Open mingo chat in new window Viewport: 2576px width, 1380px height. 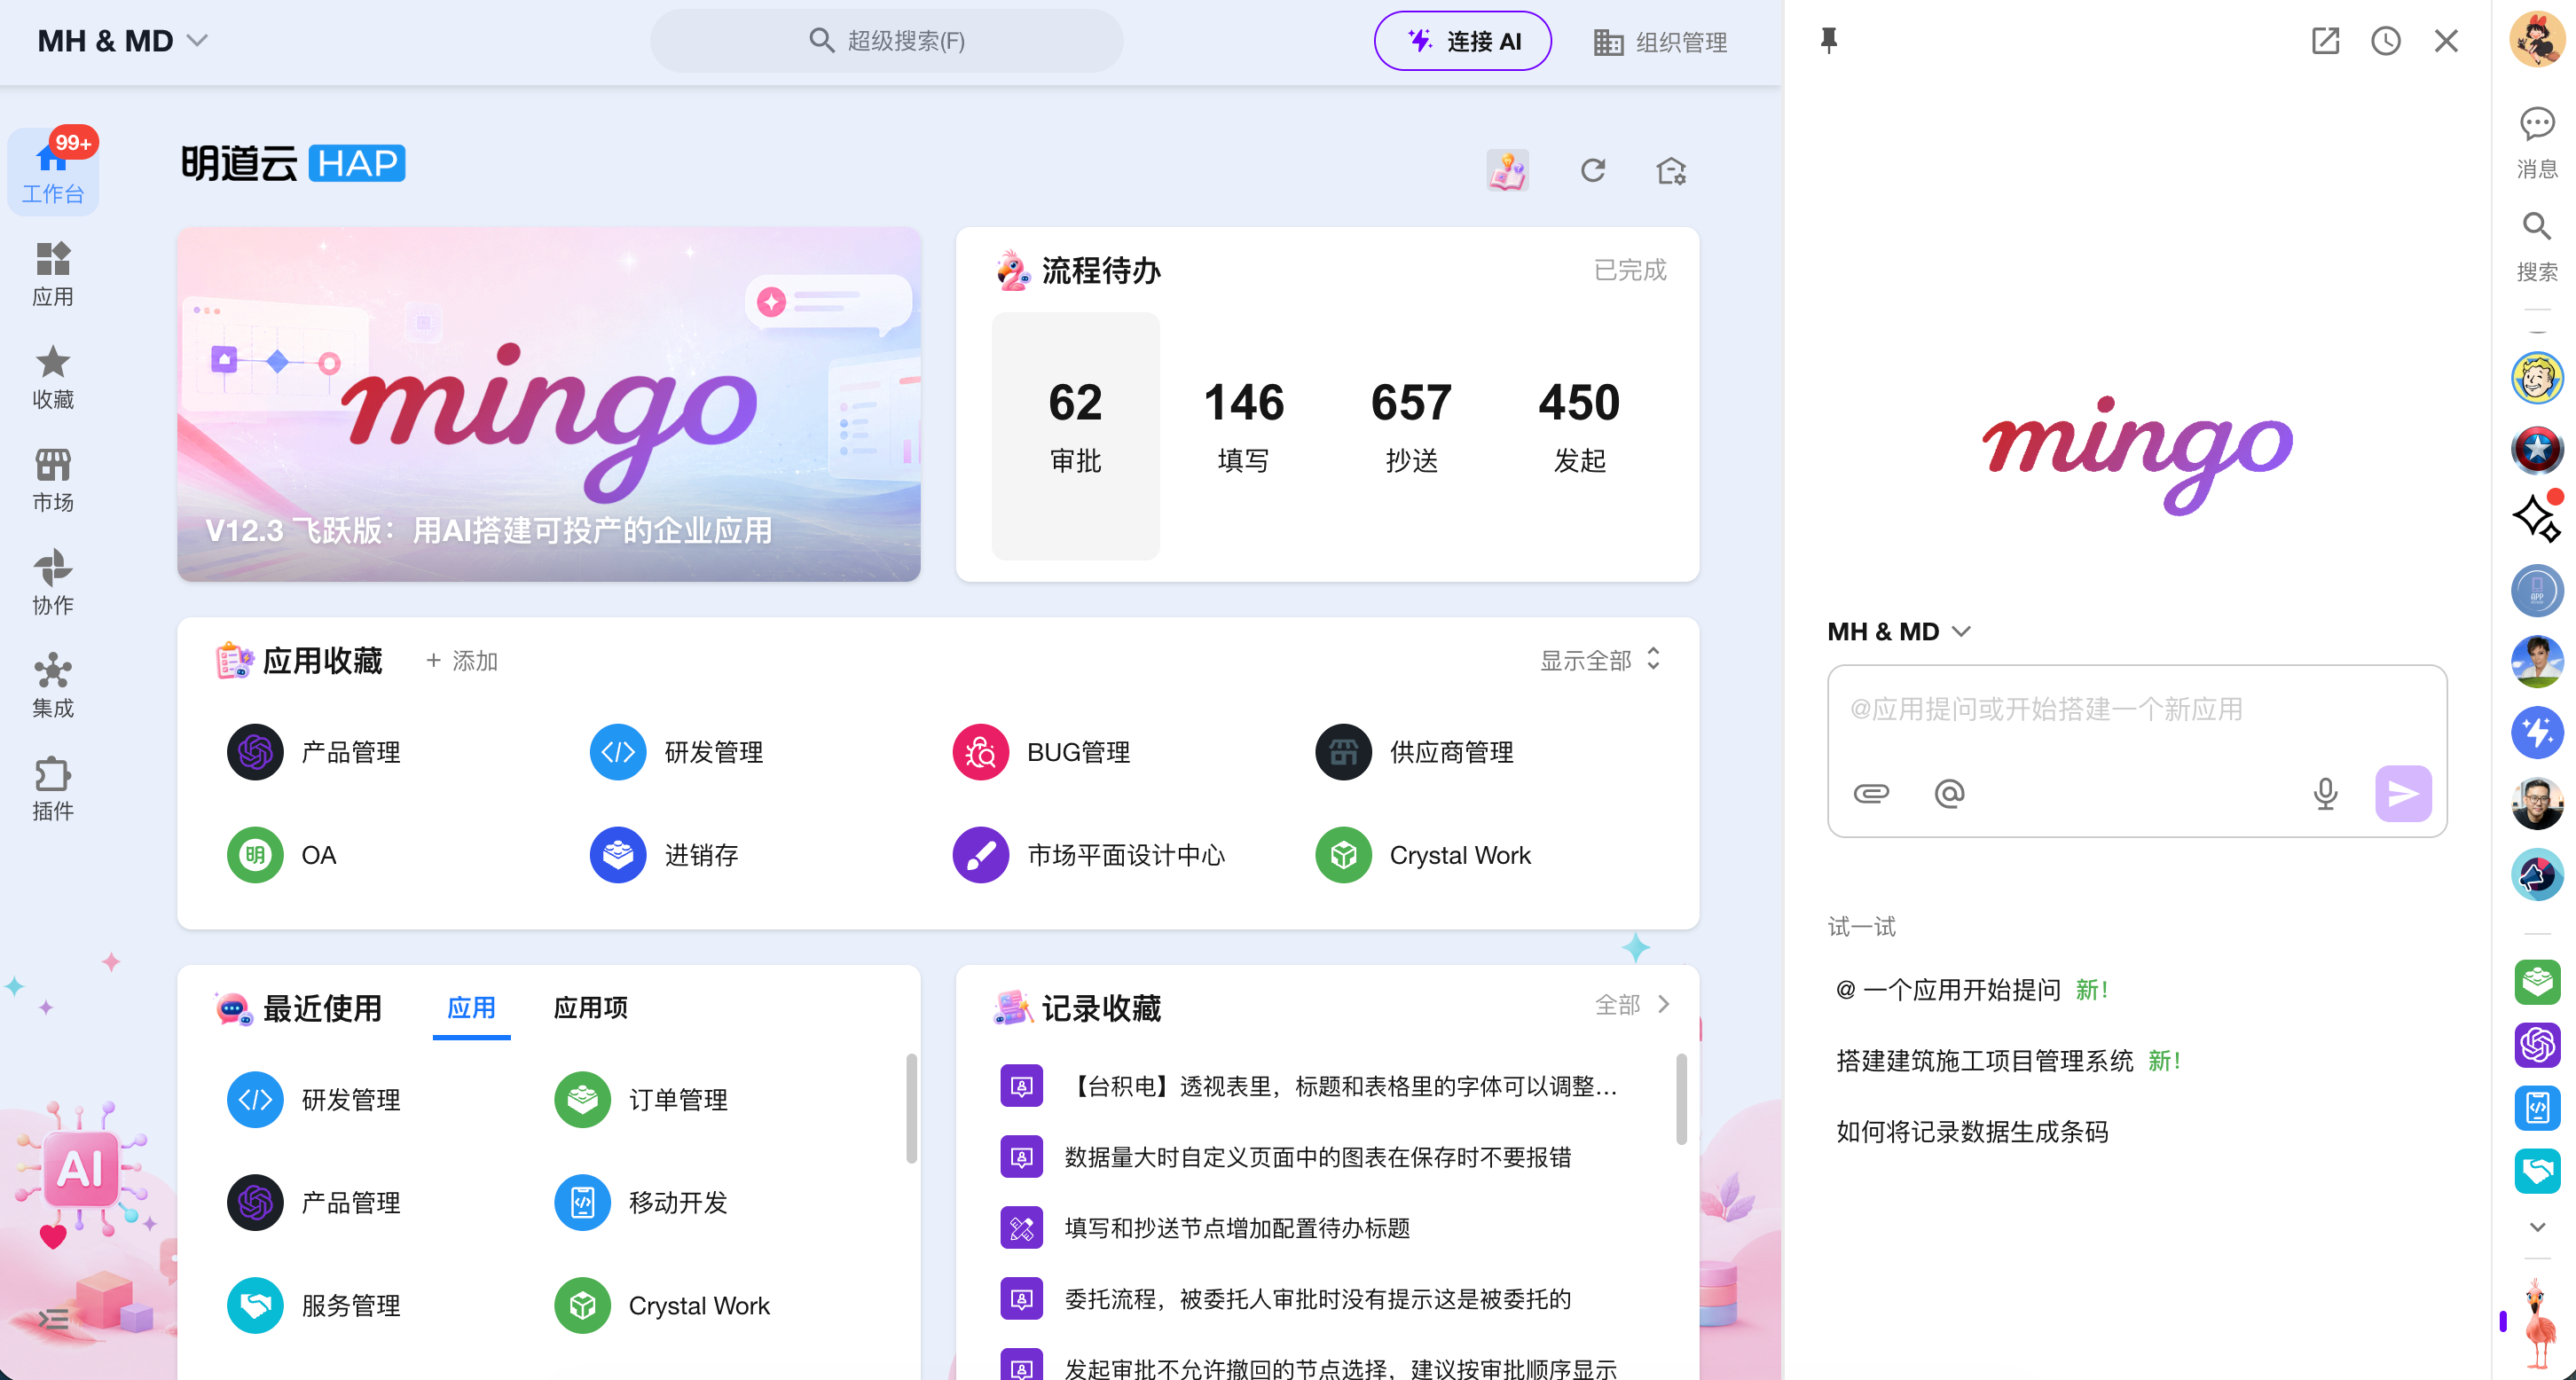2325,41
